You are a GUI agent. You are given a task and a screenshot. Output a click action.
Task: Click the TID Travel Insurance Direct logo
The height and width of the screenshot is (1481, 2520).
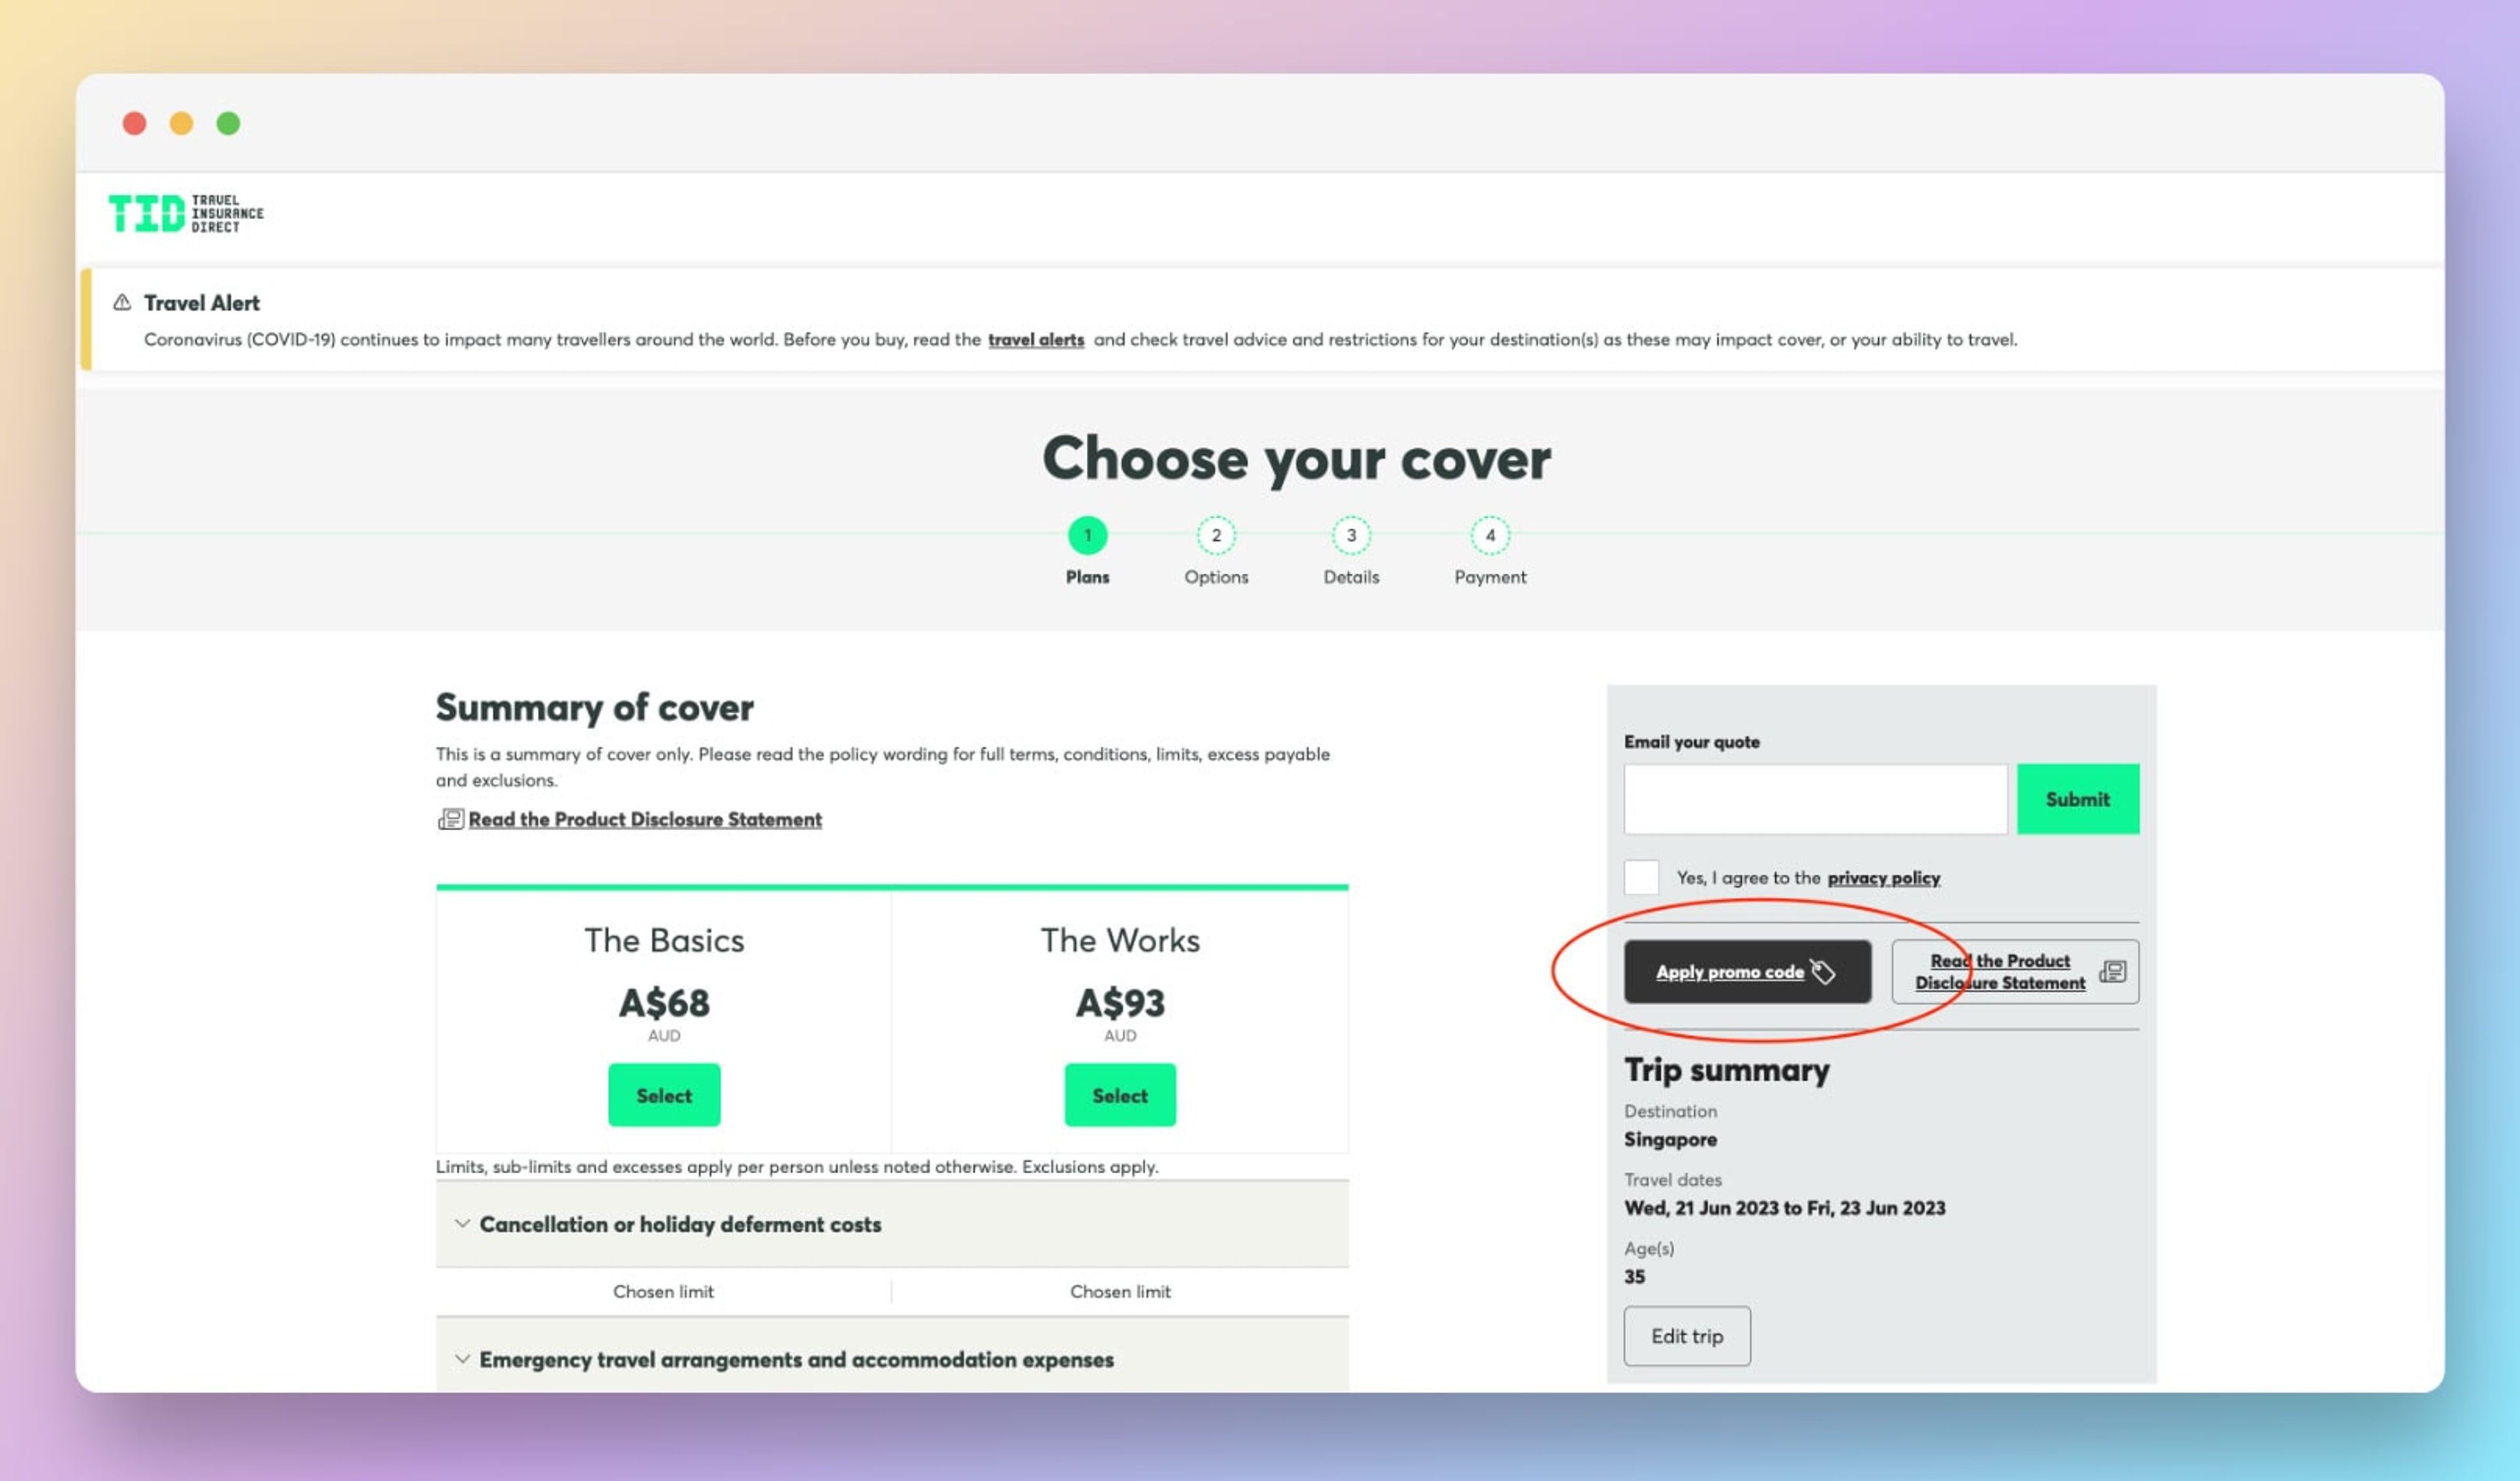(x=186, y=213)
